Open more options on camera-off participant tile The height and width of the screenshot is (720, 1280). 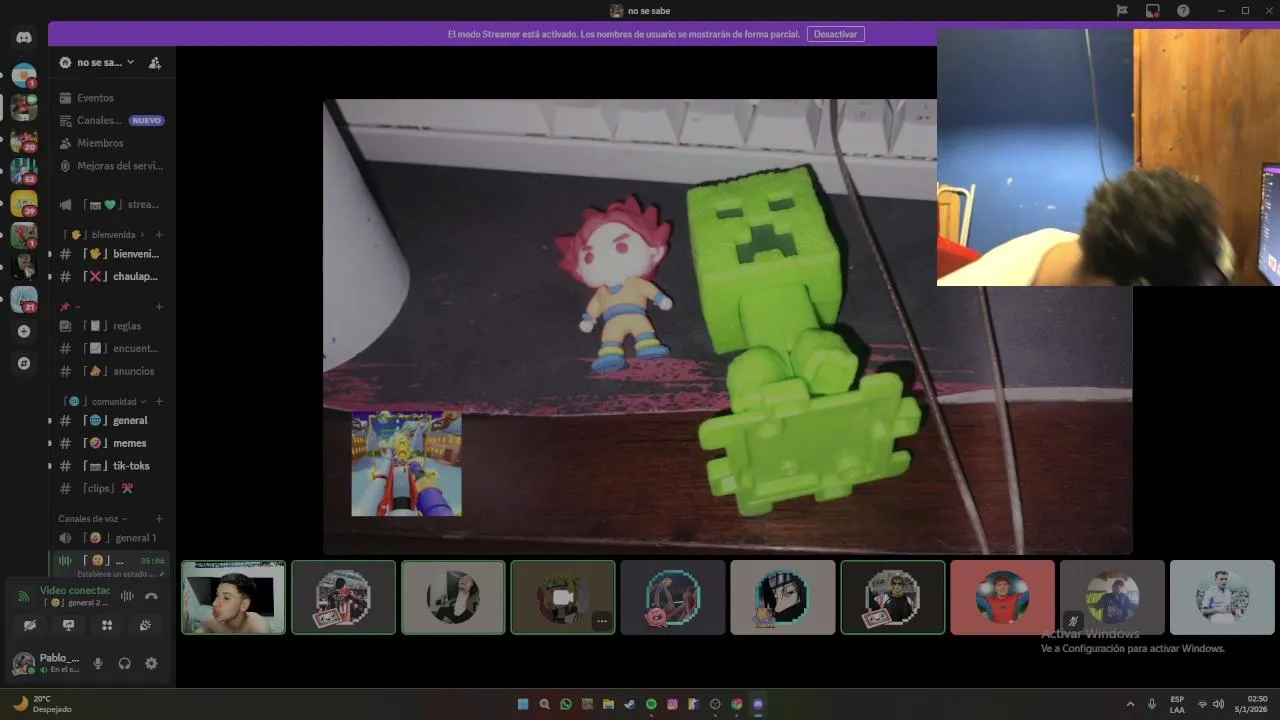click(x=601, y=621)
